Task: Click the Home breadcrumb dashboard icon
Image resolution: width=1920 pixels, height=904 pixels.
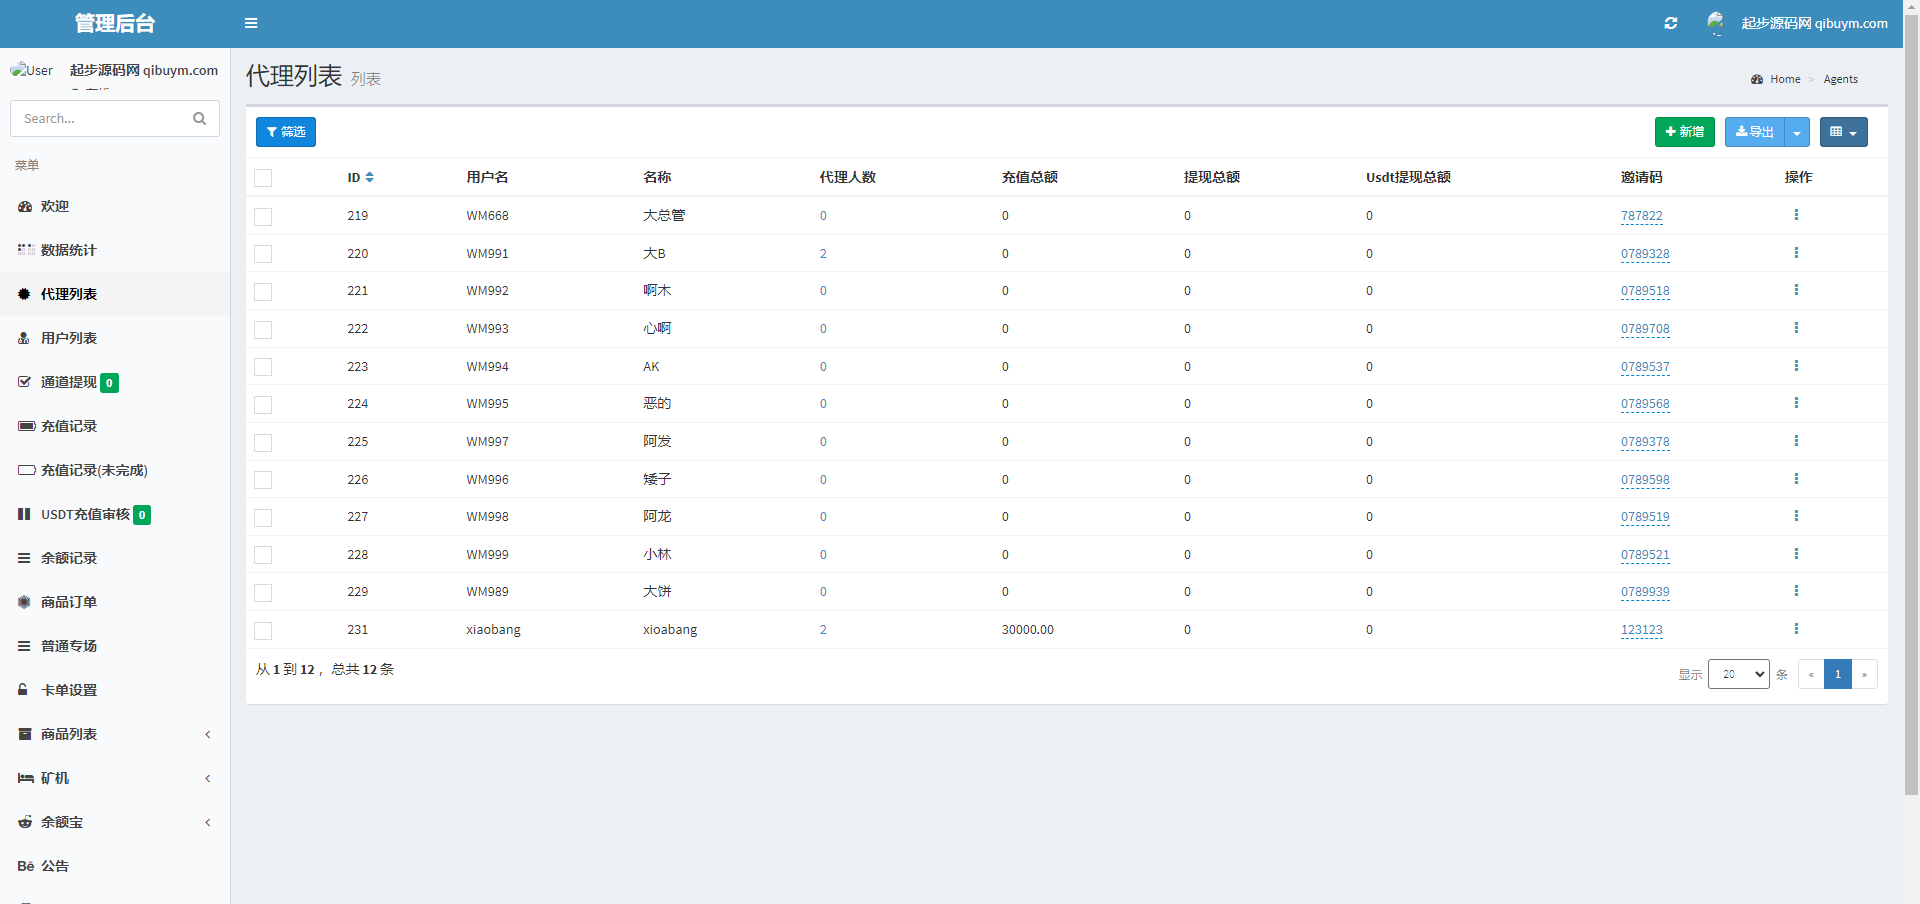Action: 1757,79
